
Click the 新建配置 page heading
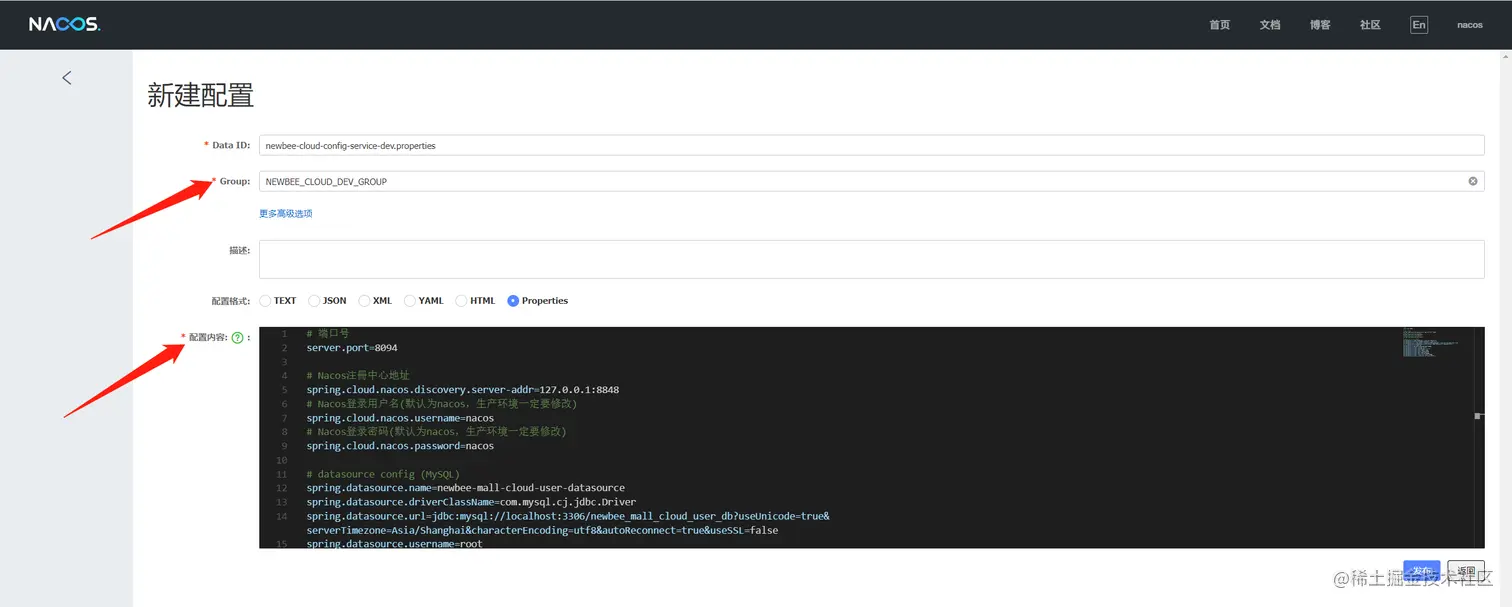(201, 96)
